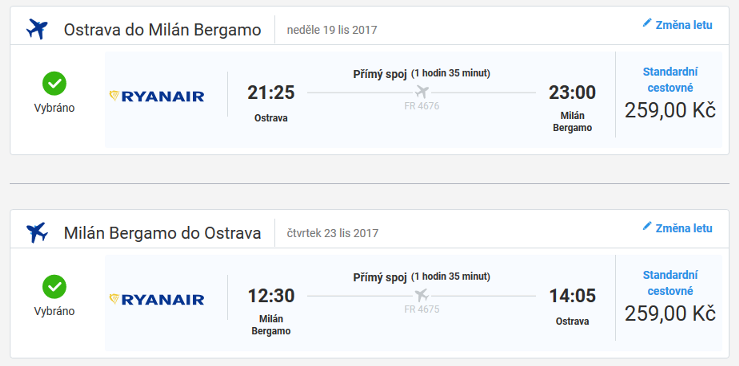Open Změna letu for Milán Bergamo to Ostrava
739x366 pixels.
[x=678, y=228]
